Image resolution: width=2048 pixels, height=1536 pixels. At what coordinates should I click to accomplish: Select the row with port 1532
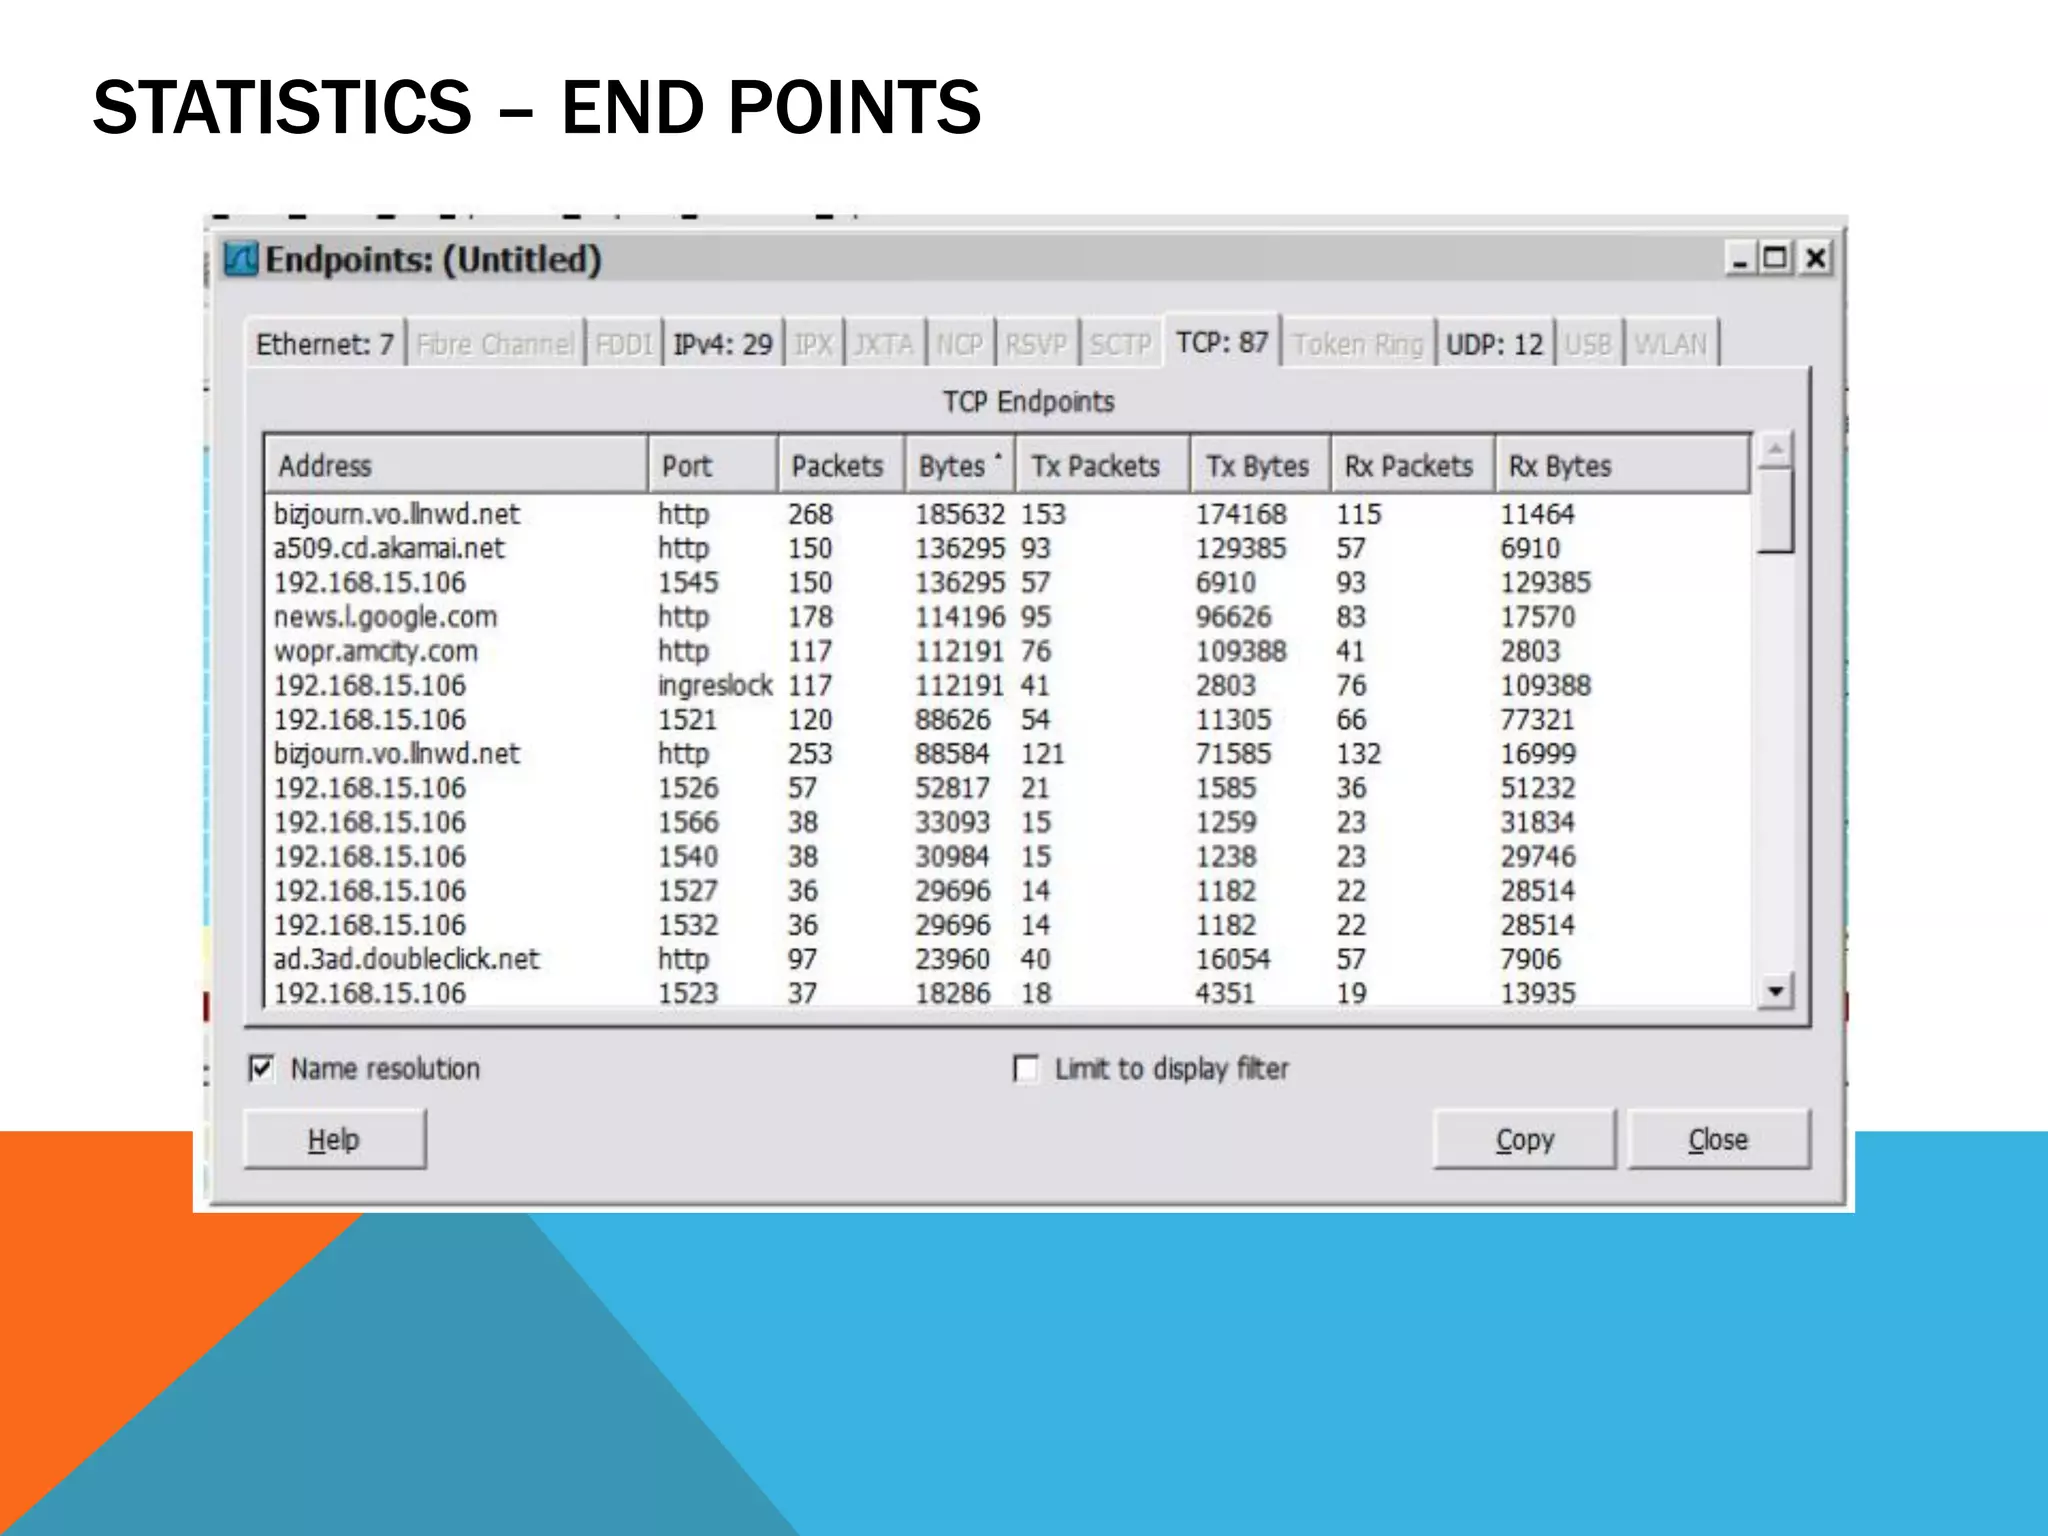(1008, 925)
